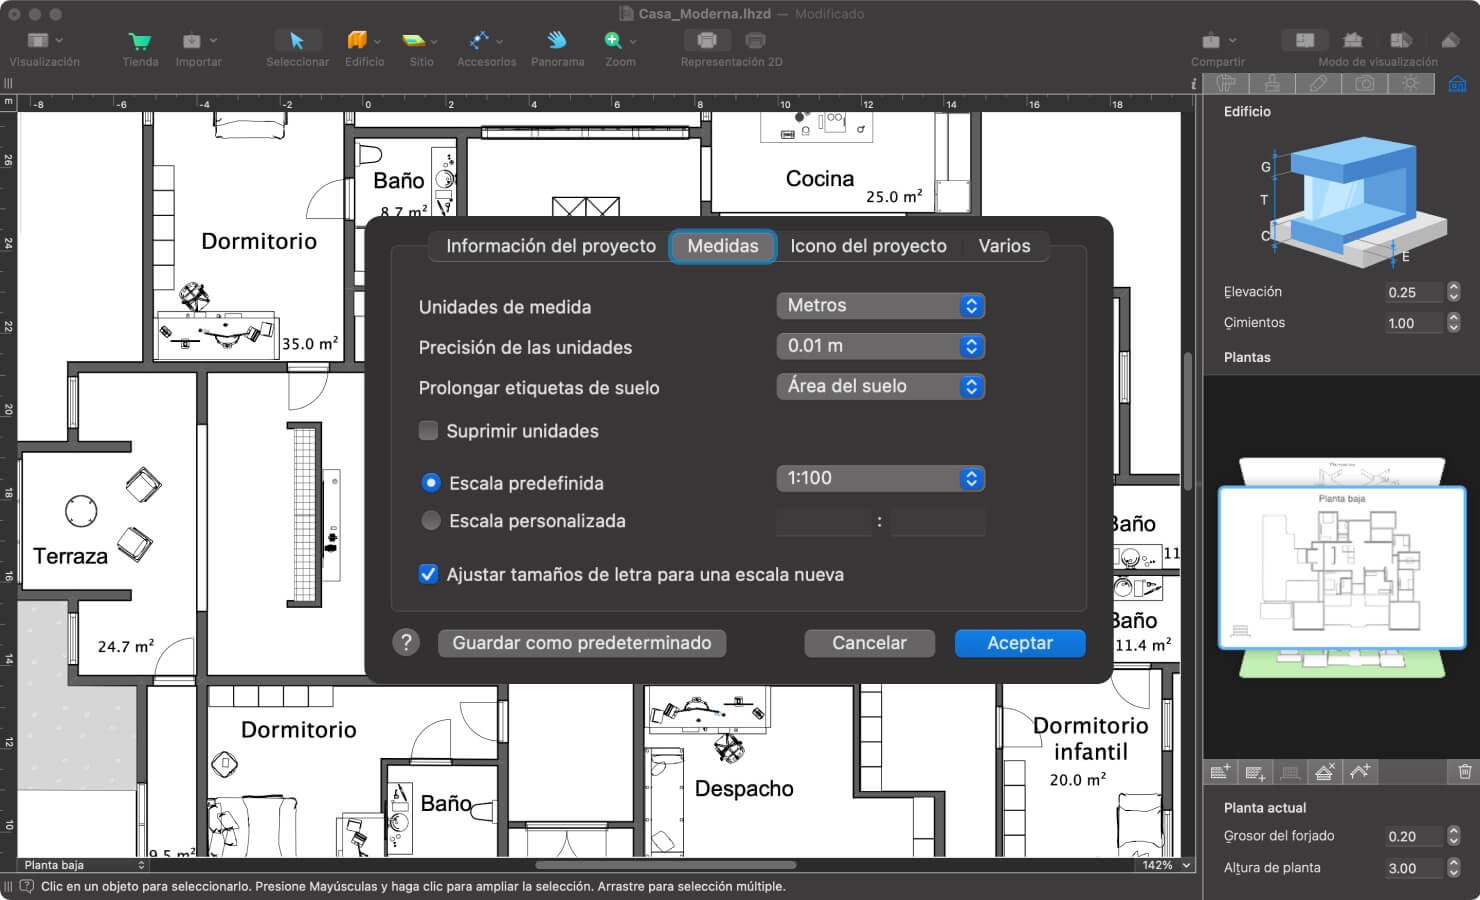Open the object library inspector tab
This screenshot has width=1480, height=900.
tap(1227, 84)
